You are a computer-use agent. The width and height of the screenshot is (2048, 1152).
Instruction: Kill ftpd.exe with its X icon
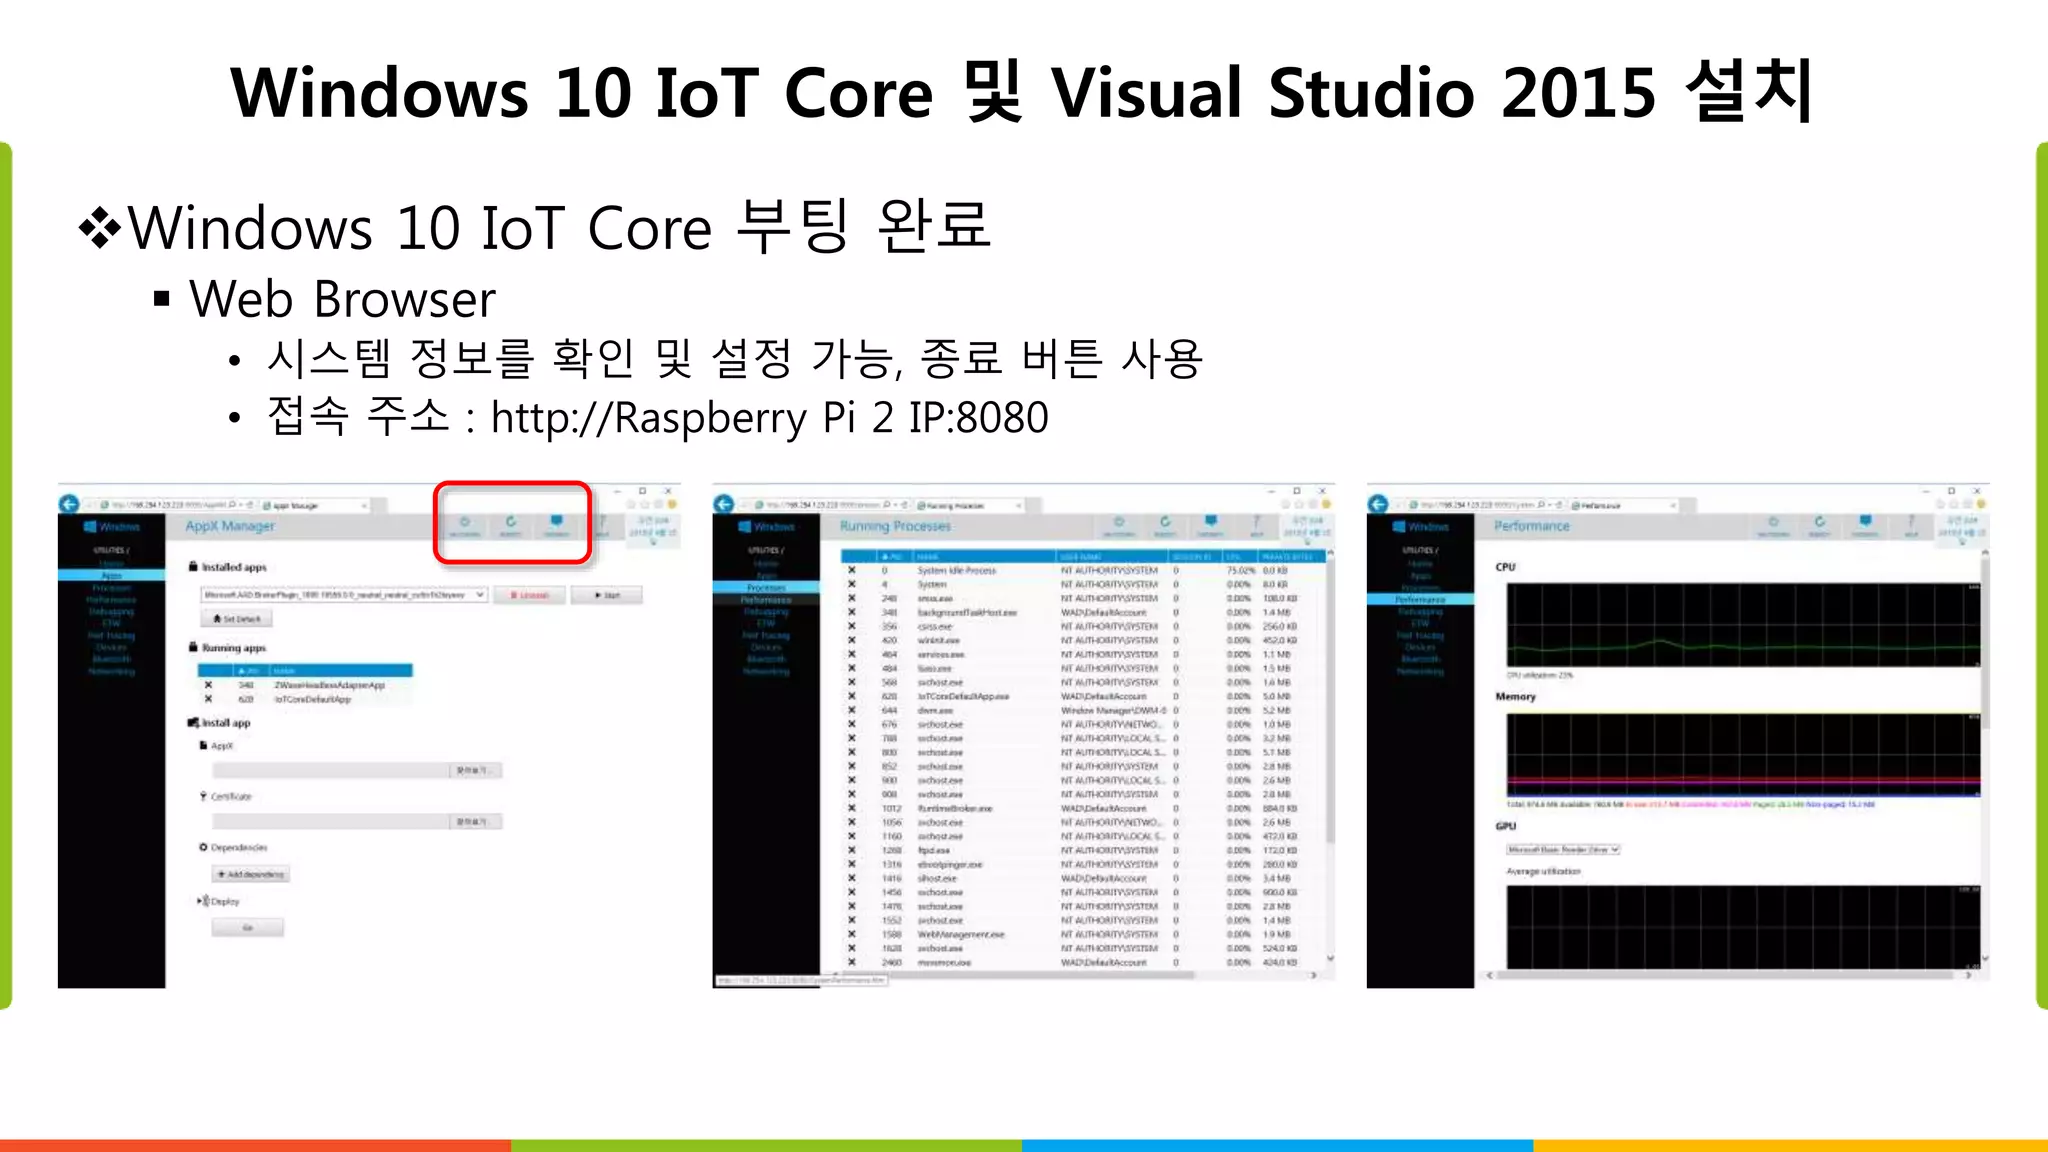[852, 850]
